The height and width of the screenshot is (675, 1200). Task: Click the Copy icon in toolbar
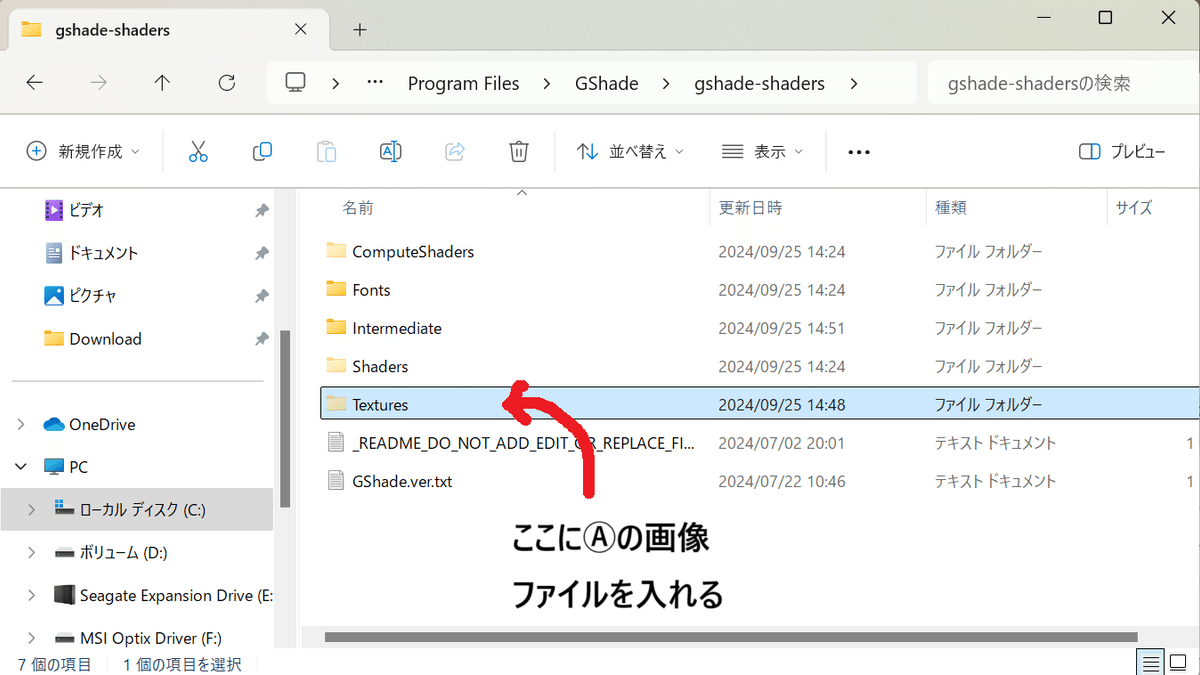click(x=262, y=151)
